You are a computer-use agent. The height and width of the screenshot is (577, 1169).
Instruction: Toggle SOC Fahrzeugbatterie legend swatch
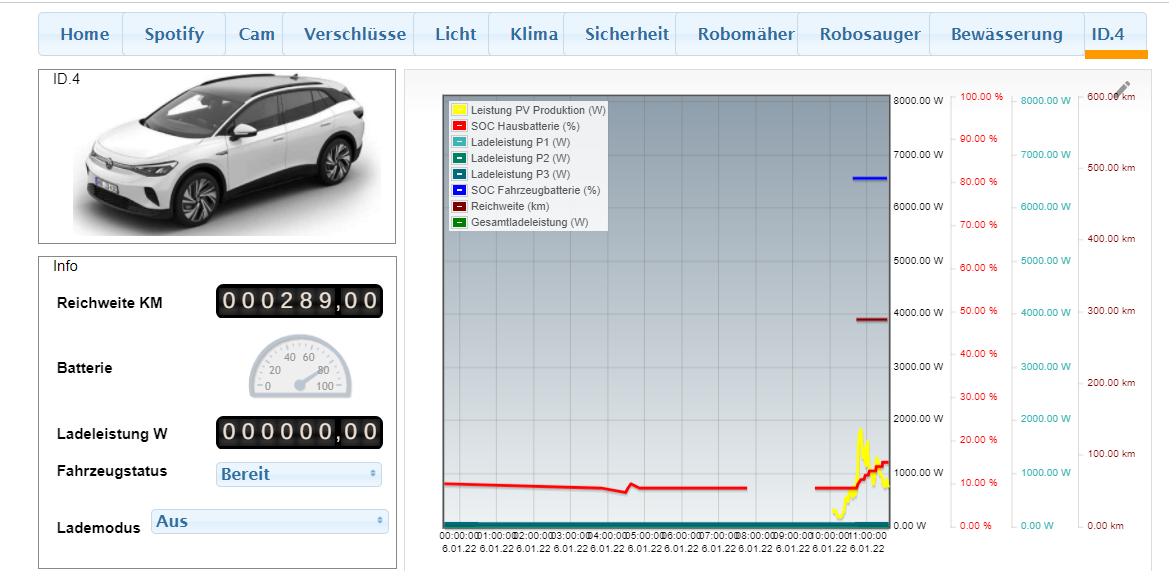click(460, 190)
